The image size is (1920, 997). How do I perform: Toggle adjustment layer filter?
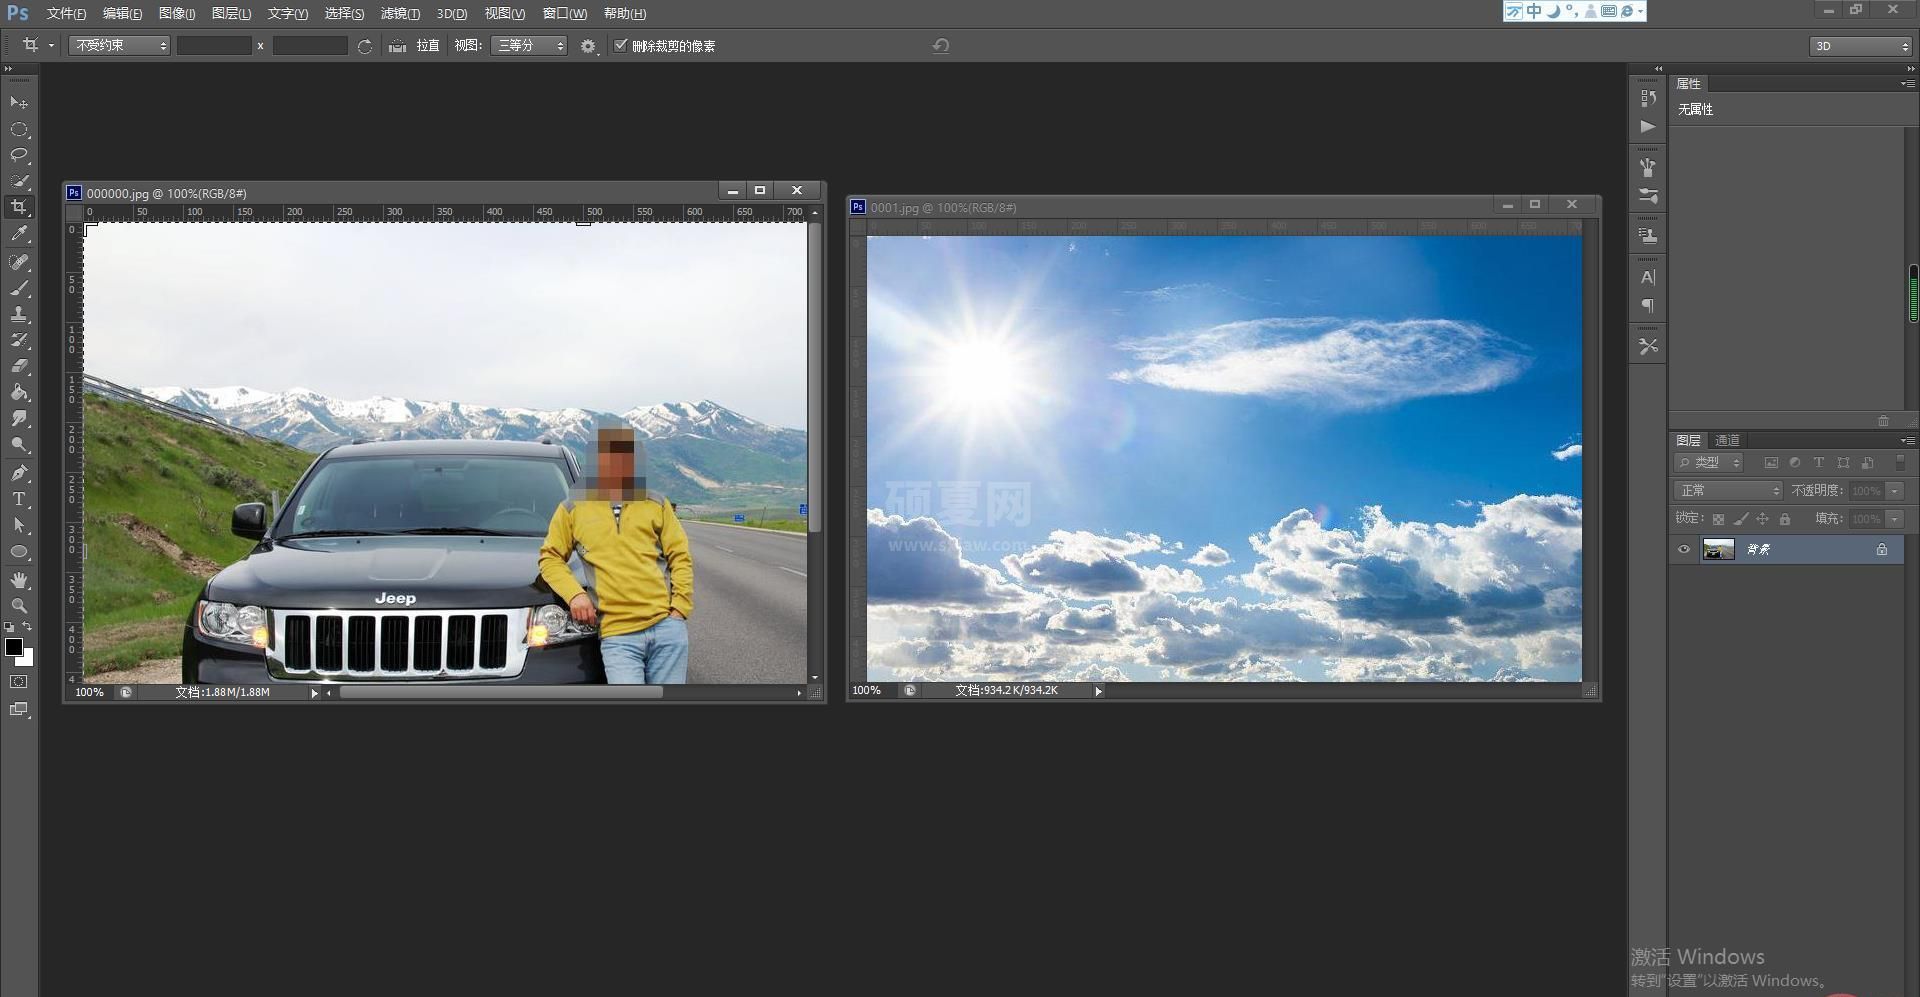[x=1795, y=462]
